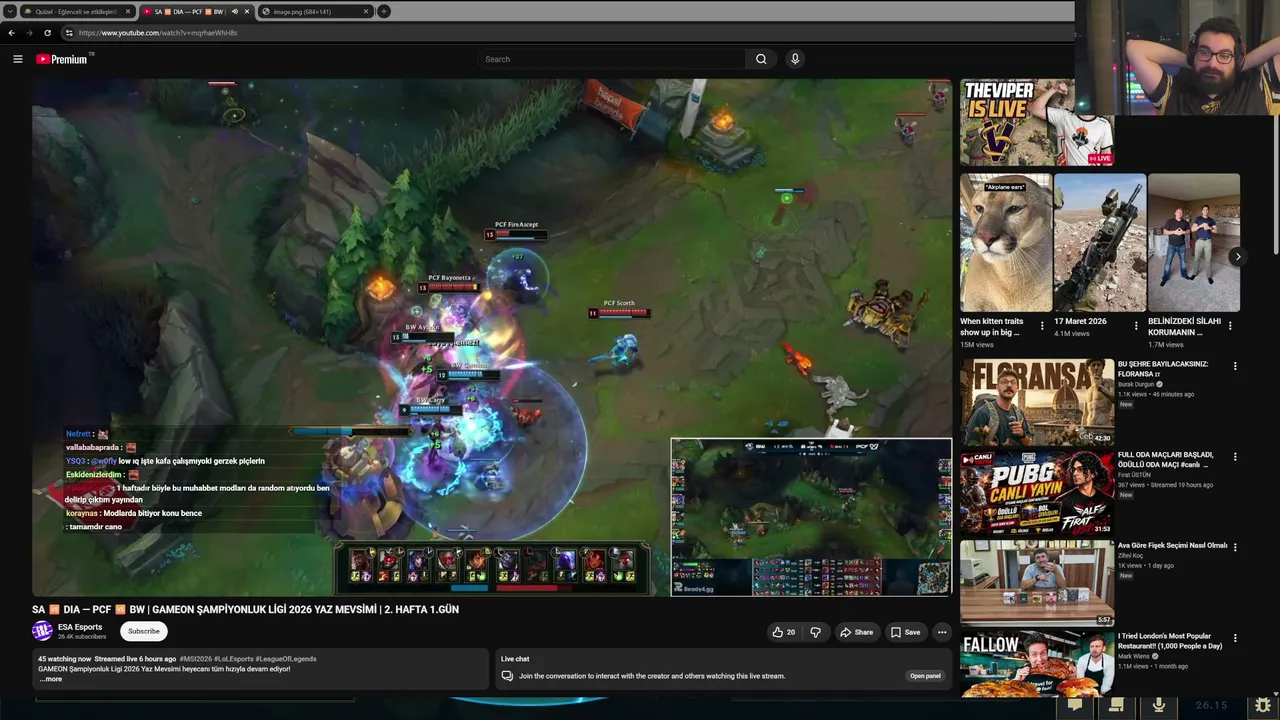Open options for BELİNİZDEKİ SİLAH short
This screenshot has width=1280, height=720.
click(1230, 326)
